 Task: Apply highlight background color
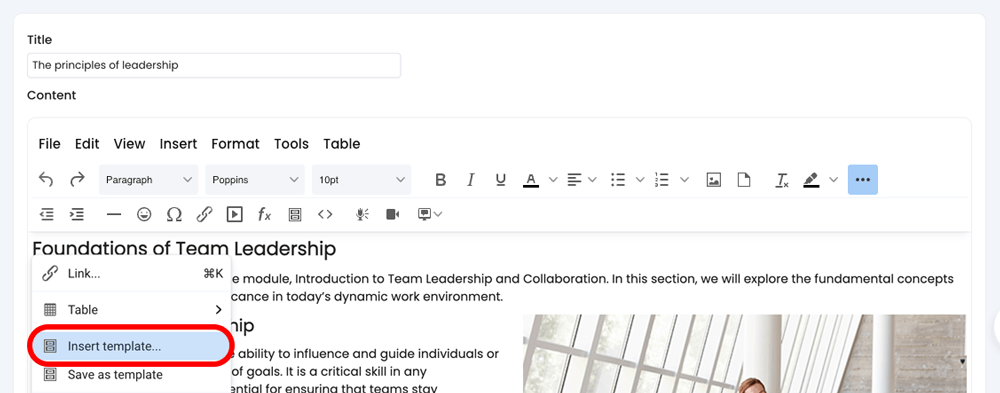click(811, 180)
